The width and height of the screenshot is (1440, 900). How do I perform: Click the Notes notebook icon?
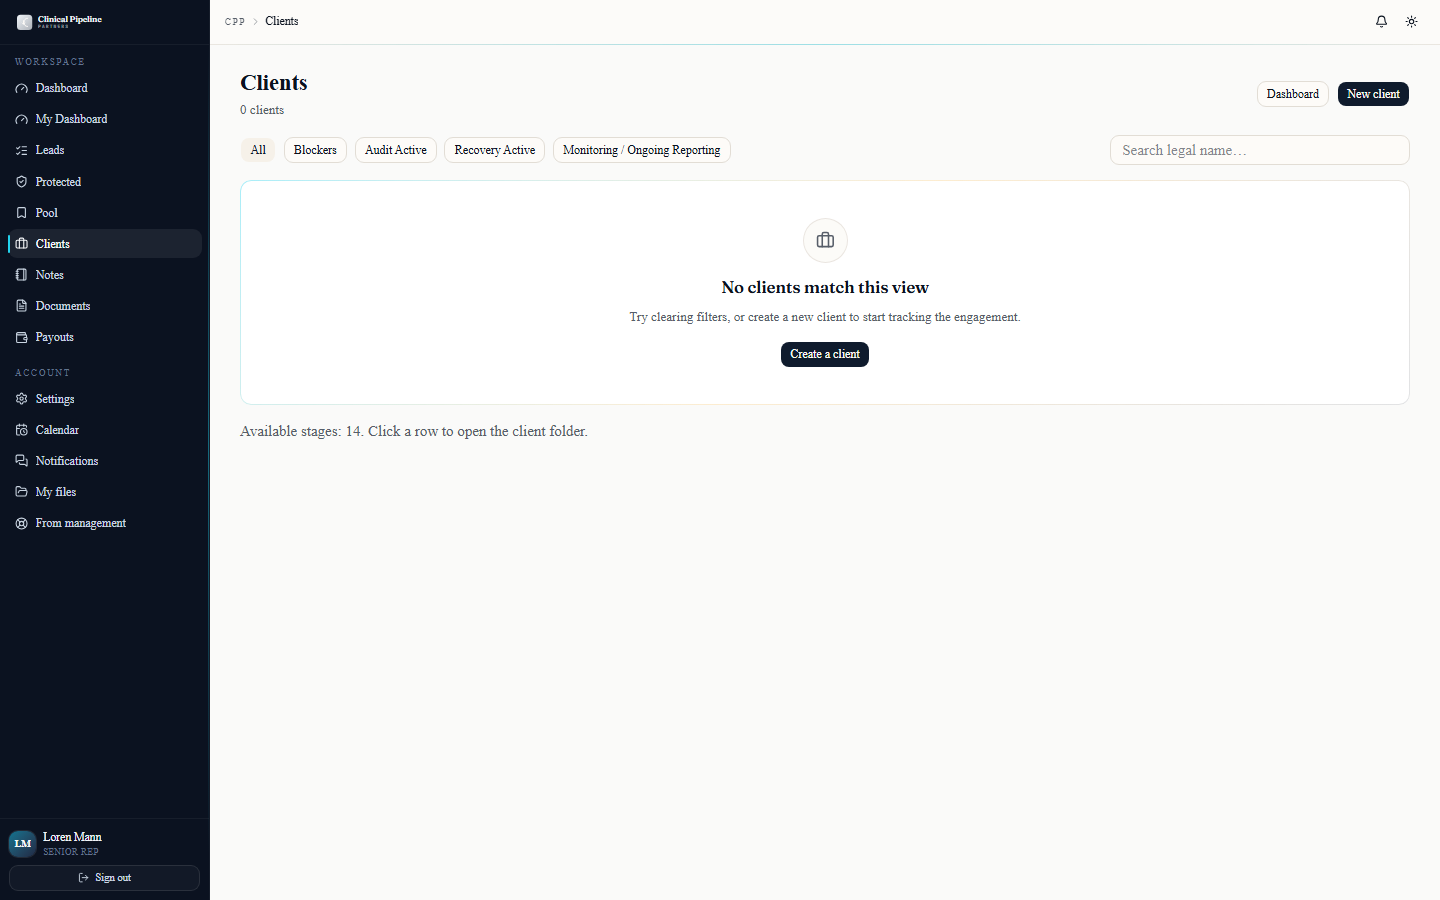click(21, 275)
